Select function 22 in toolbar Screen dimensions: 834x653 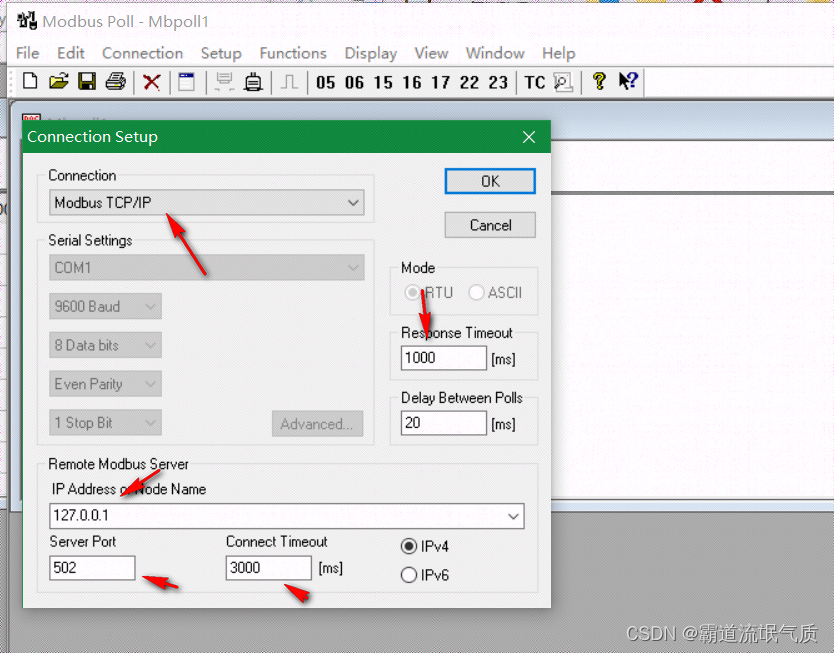tap(469, 82)
